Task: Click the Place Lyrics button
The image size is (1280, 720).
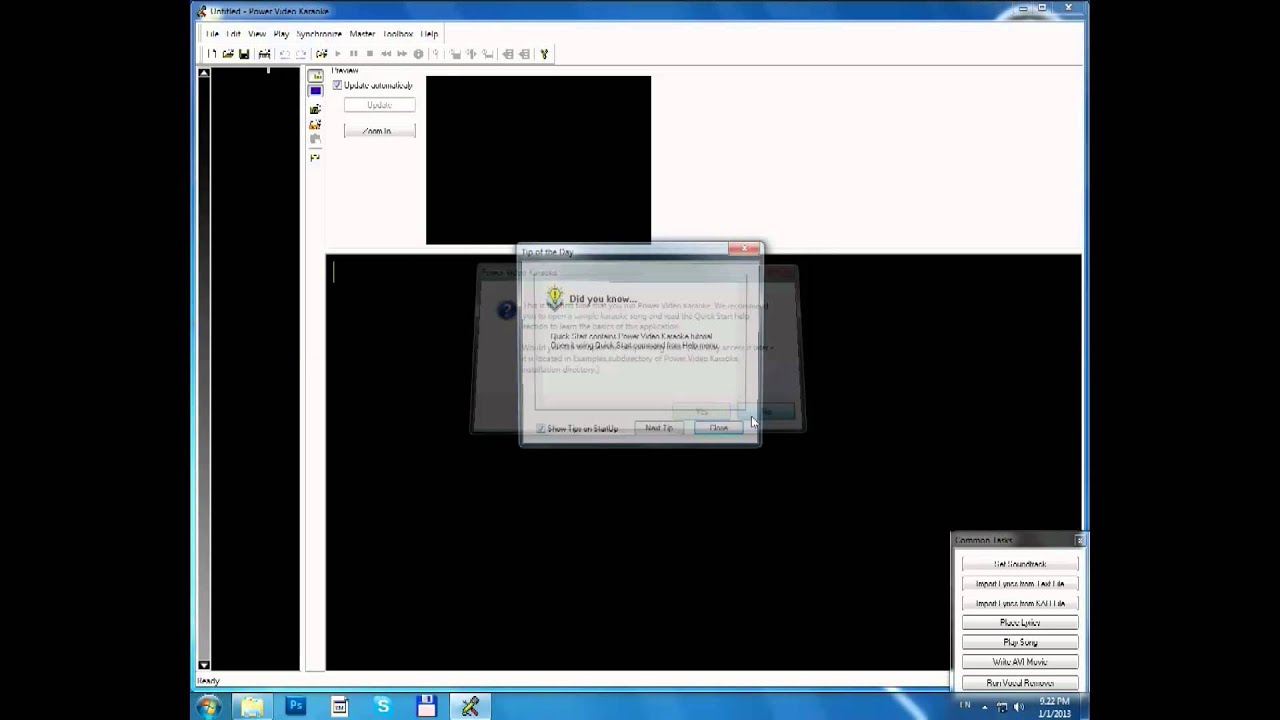Action: coord(1020,623)
